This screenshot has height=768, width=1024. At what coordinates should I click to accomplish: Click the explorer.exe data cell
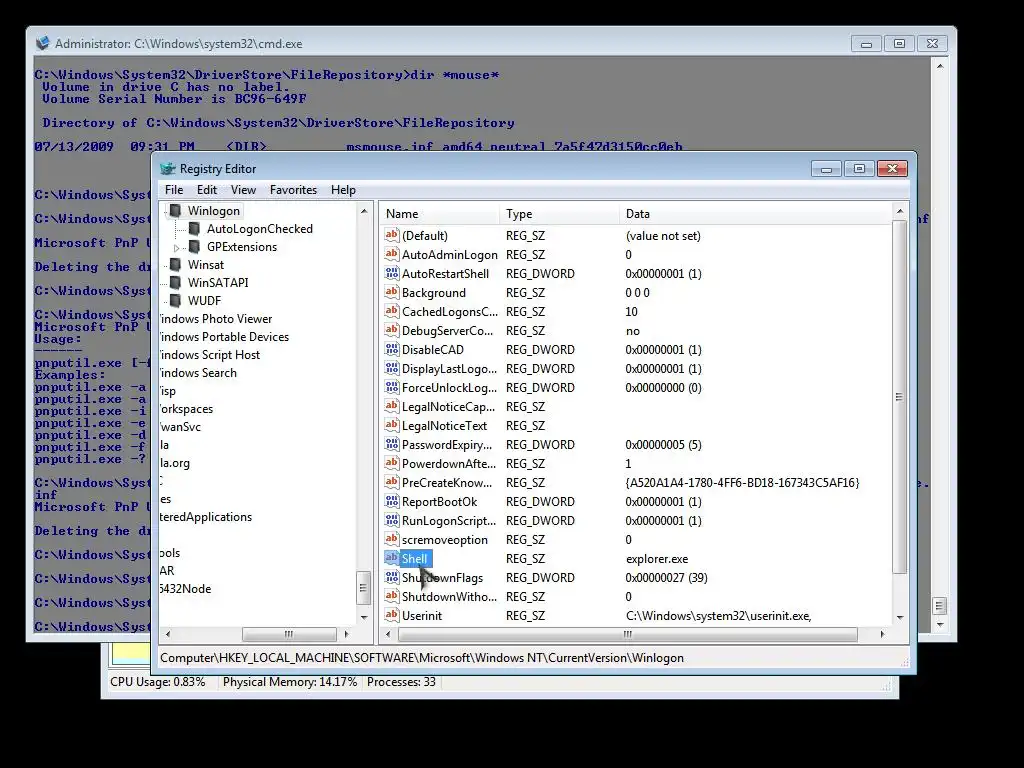coord(657,559)
